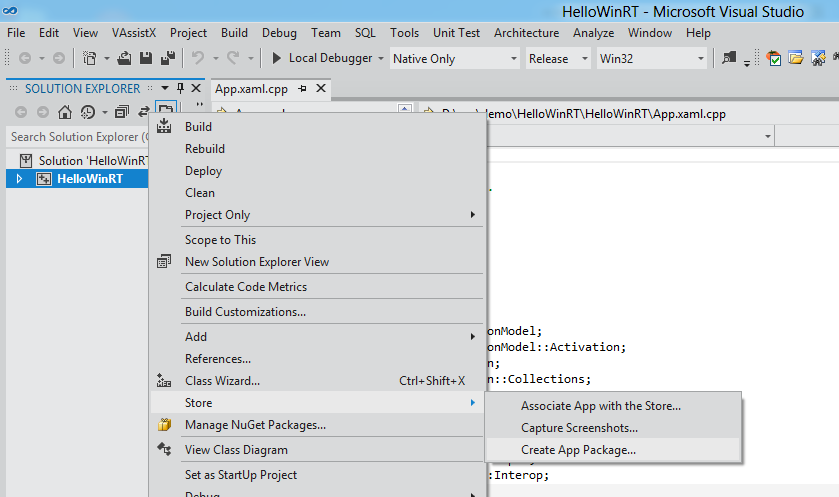This screenshot has width=839, height=497.
Task: Click the Solution Explorer Home icon
Action: (x=65, y=112)
